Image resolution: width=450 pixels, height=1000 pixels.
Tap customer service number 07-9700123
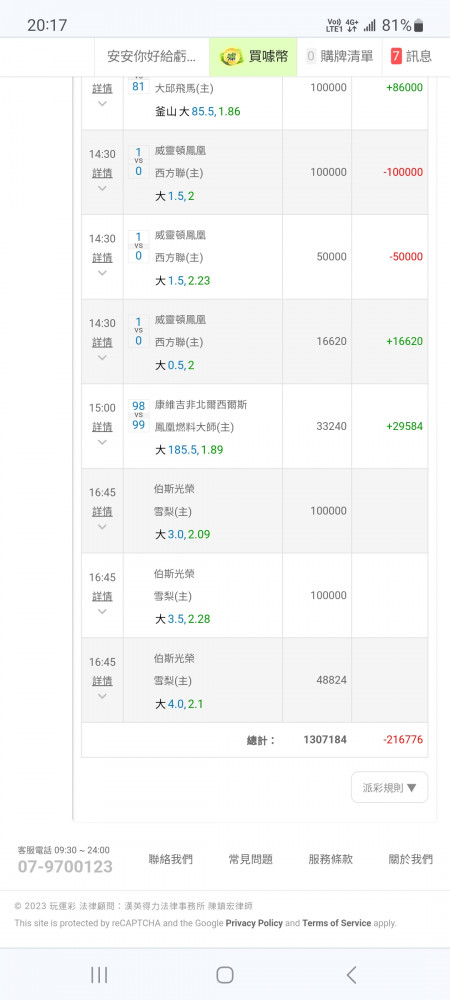(x=65, y=867)
